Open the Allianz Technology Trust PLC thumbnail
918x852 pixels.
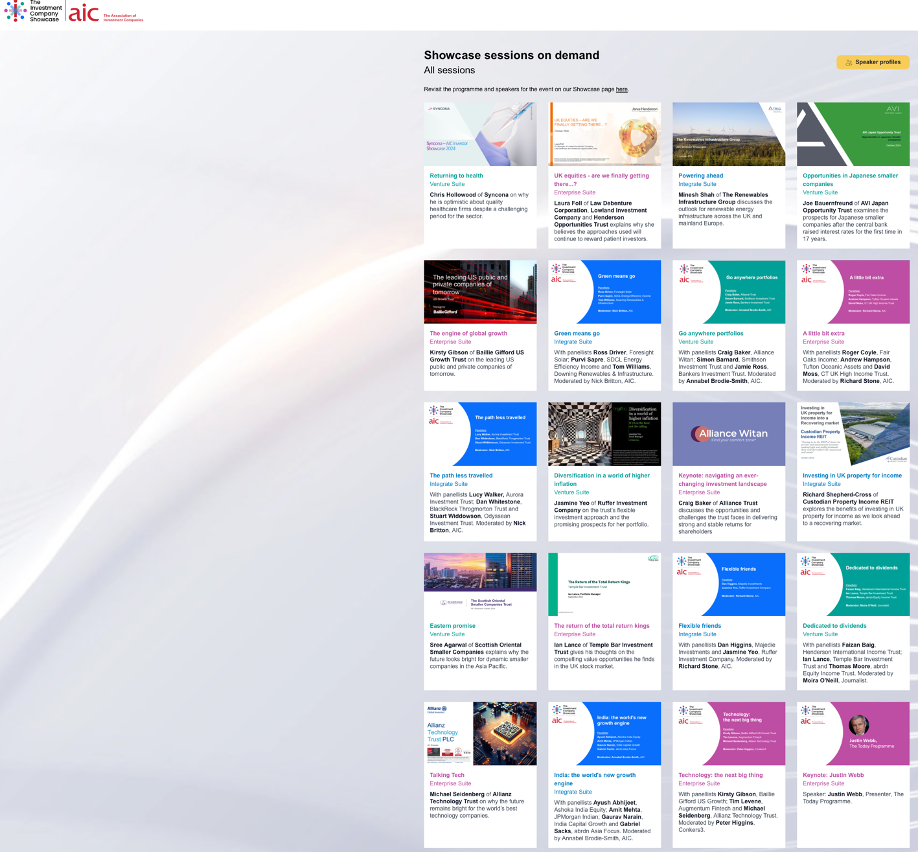pos(480,734)
